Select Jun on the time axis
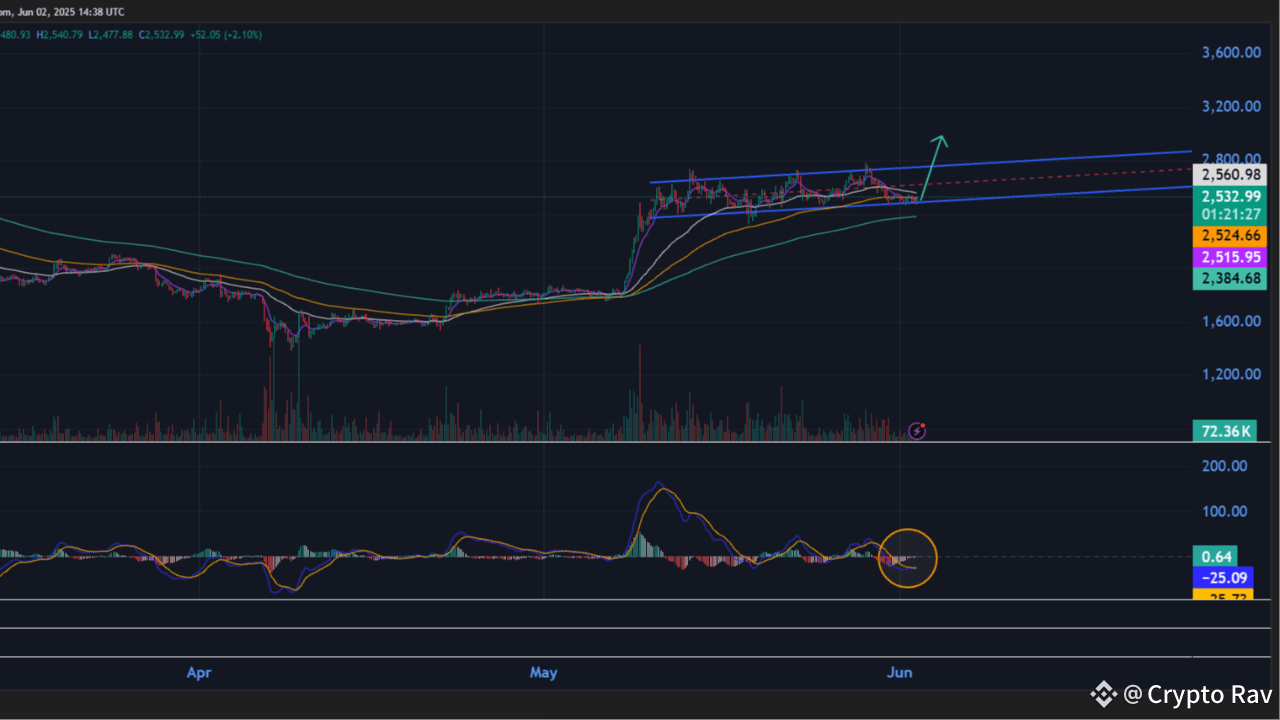 pyautogui.click(x=899, y=673)
